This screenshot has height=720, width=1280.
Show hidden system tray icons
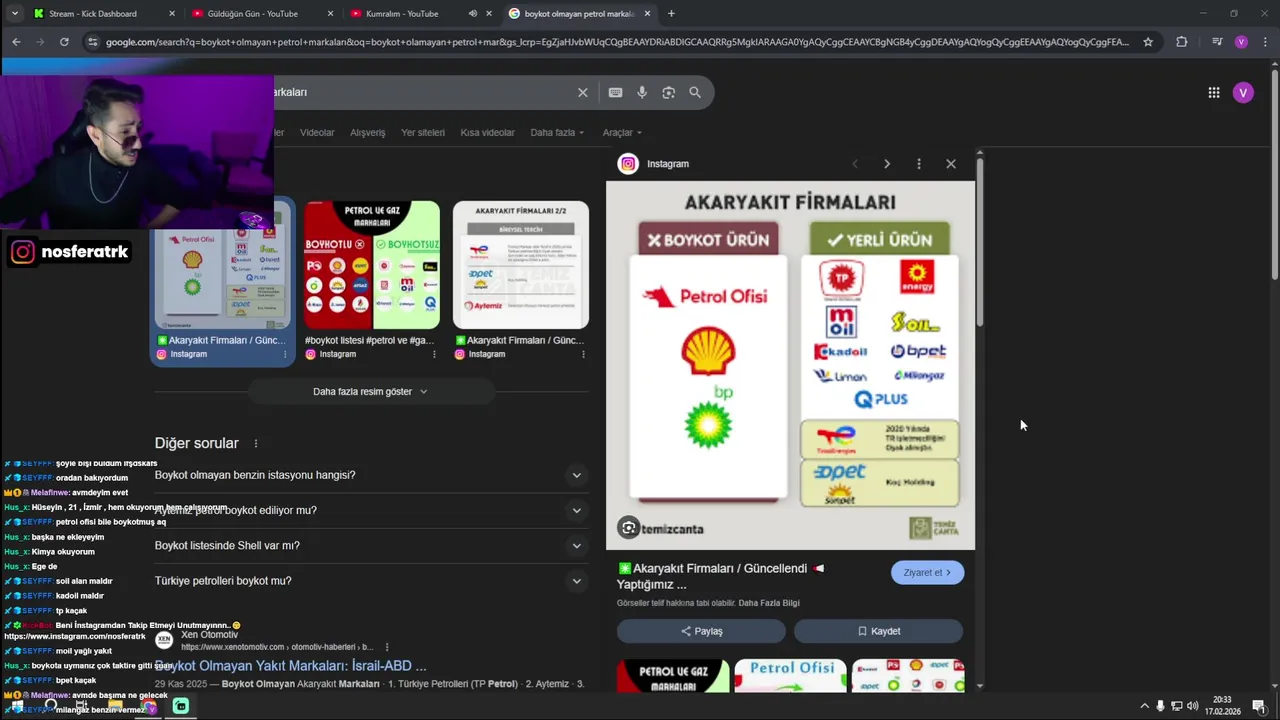coord(1144,706)
